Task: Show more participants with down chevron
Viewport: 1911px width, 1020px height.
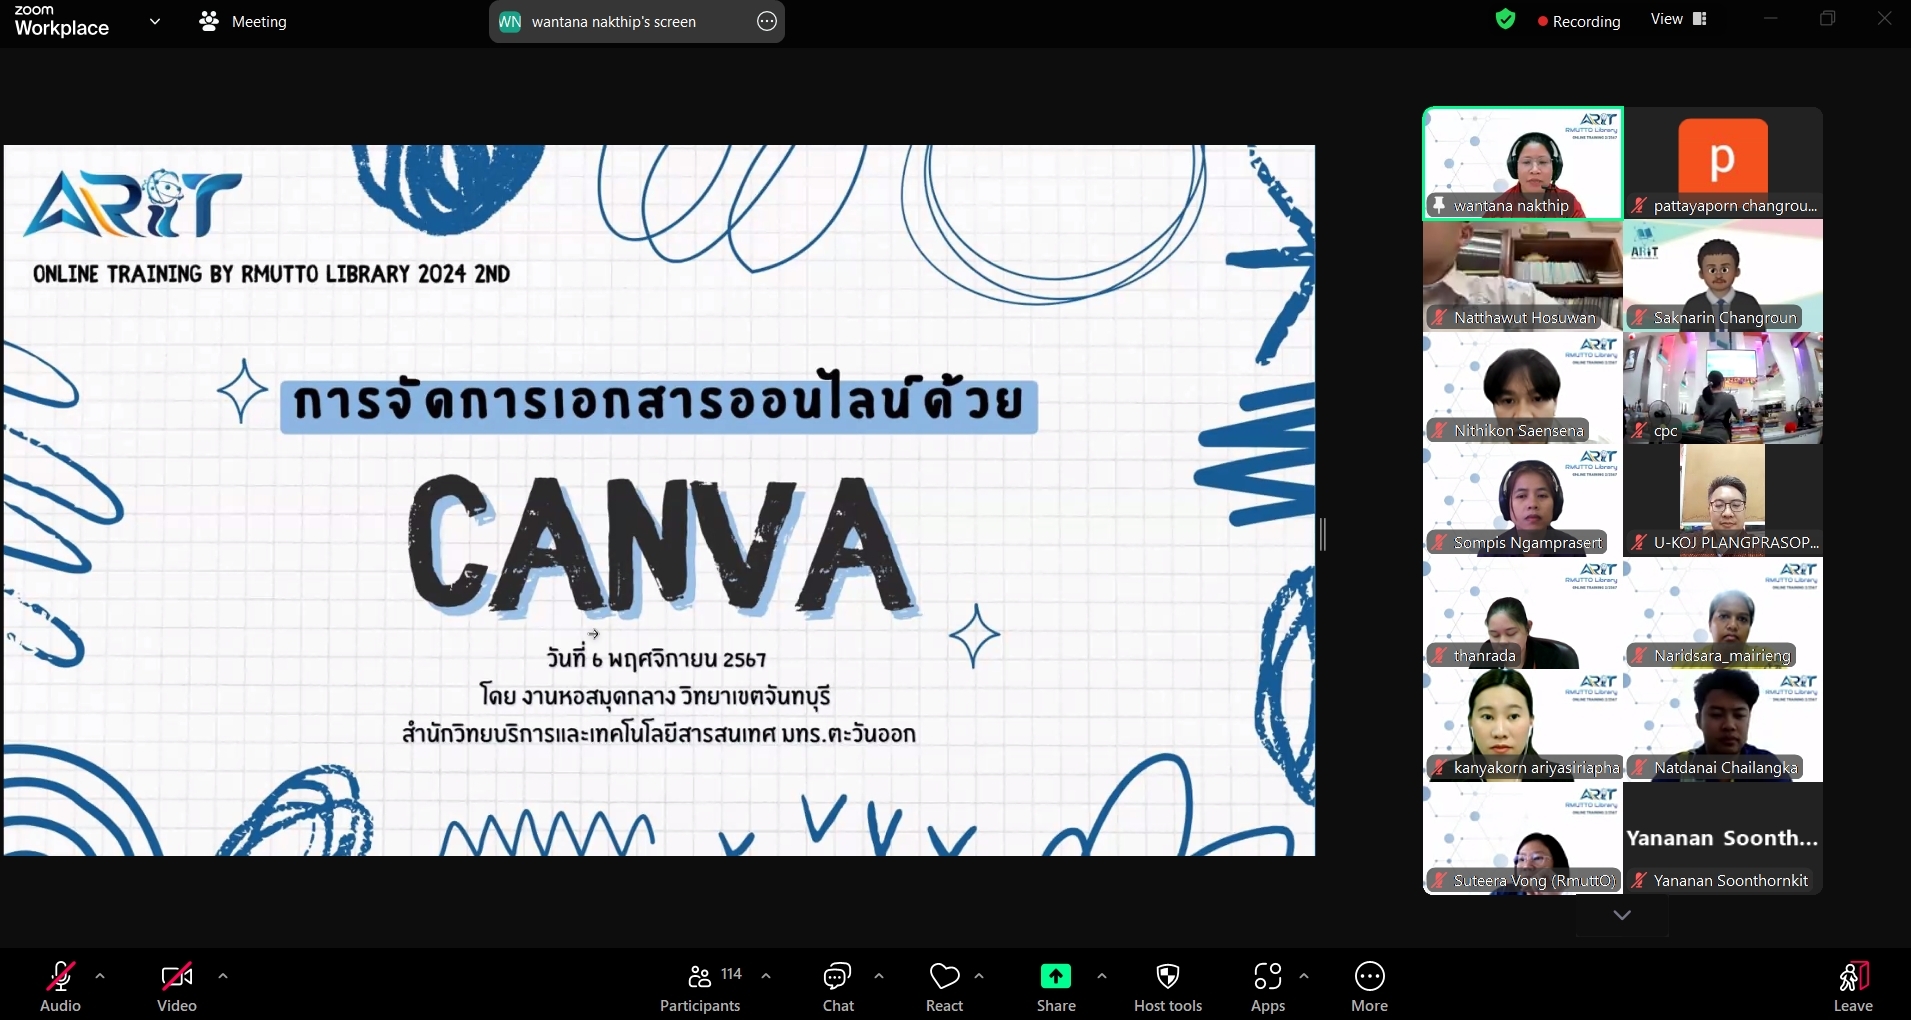Action: [1622, 915]
